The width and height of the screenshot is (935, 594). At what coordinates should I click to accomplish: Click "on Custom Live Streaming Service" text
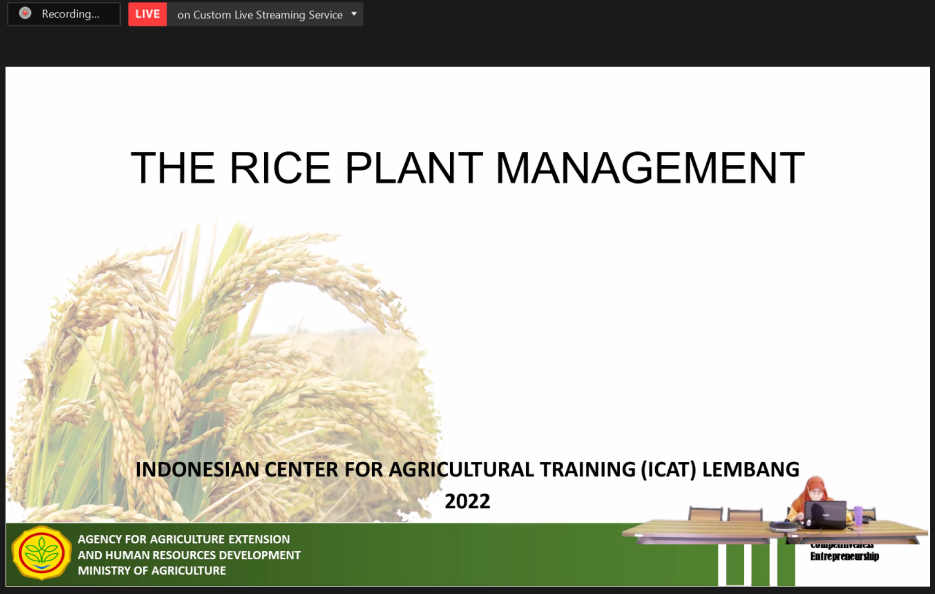259,14
